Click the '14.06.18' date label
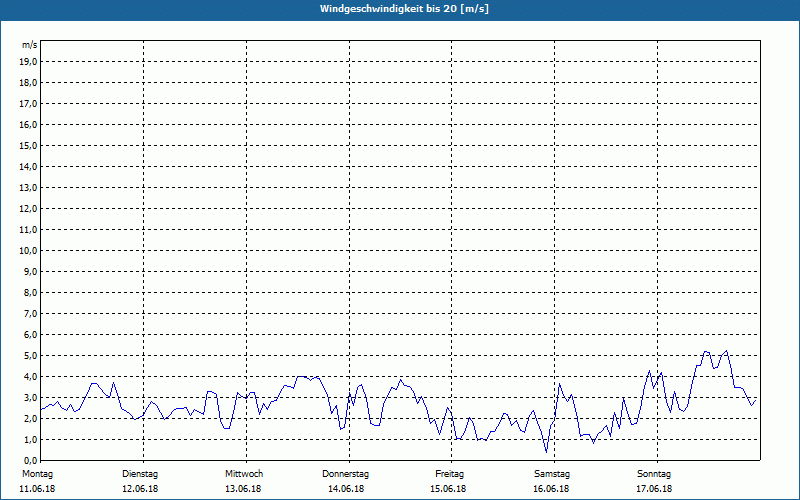Viewport: 800px width, 500px height. click(x=346, y=489)
